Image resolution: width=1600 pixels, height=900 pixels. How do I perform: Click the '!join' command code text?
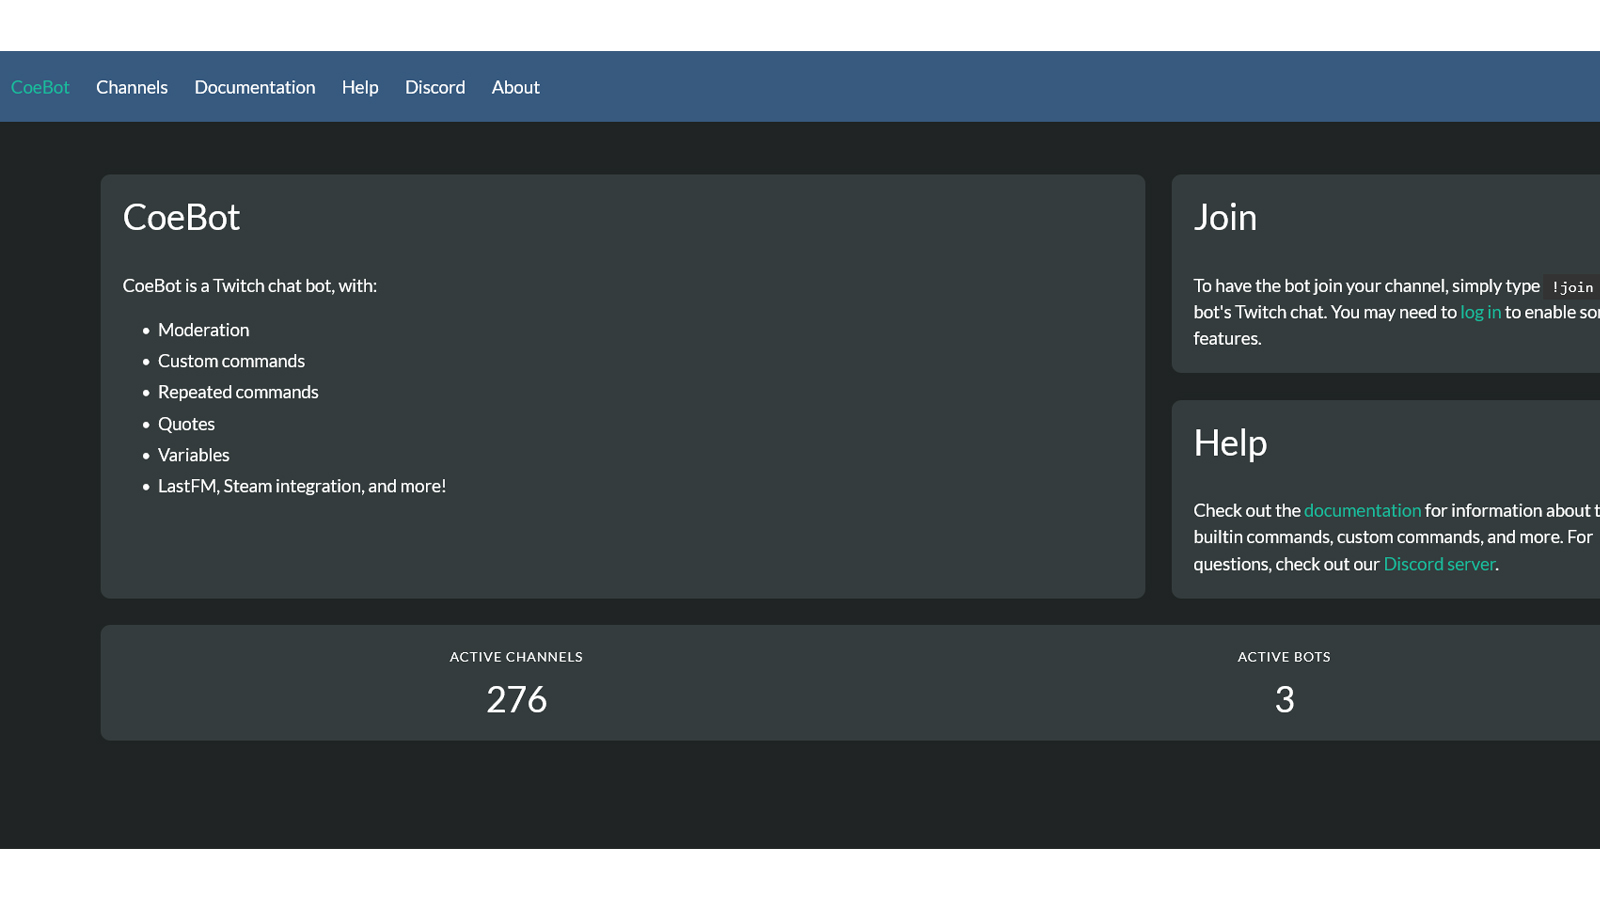click(x=1573, y=287)
